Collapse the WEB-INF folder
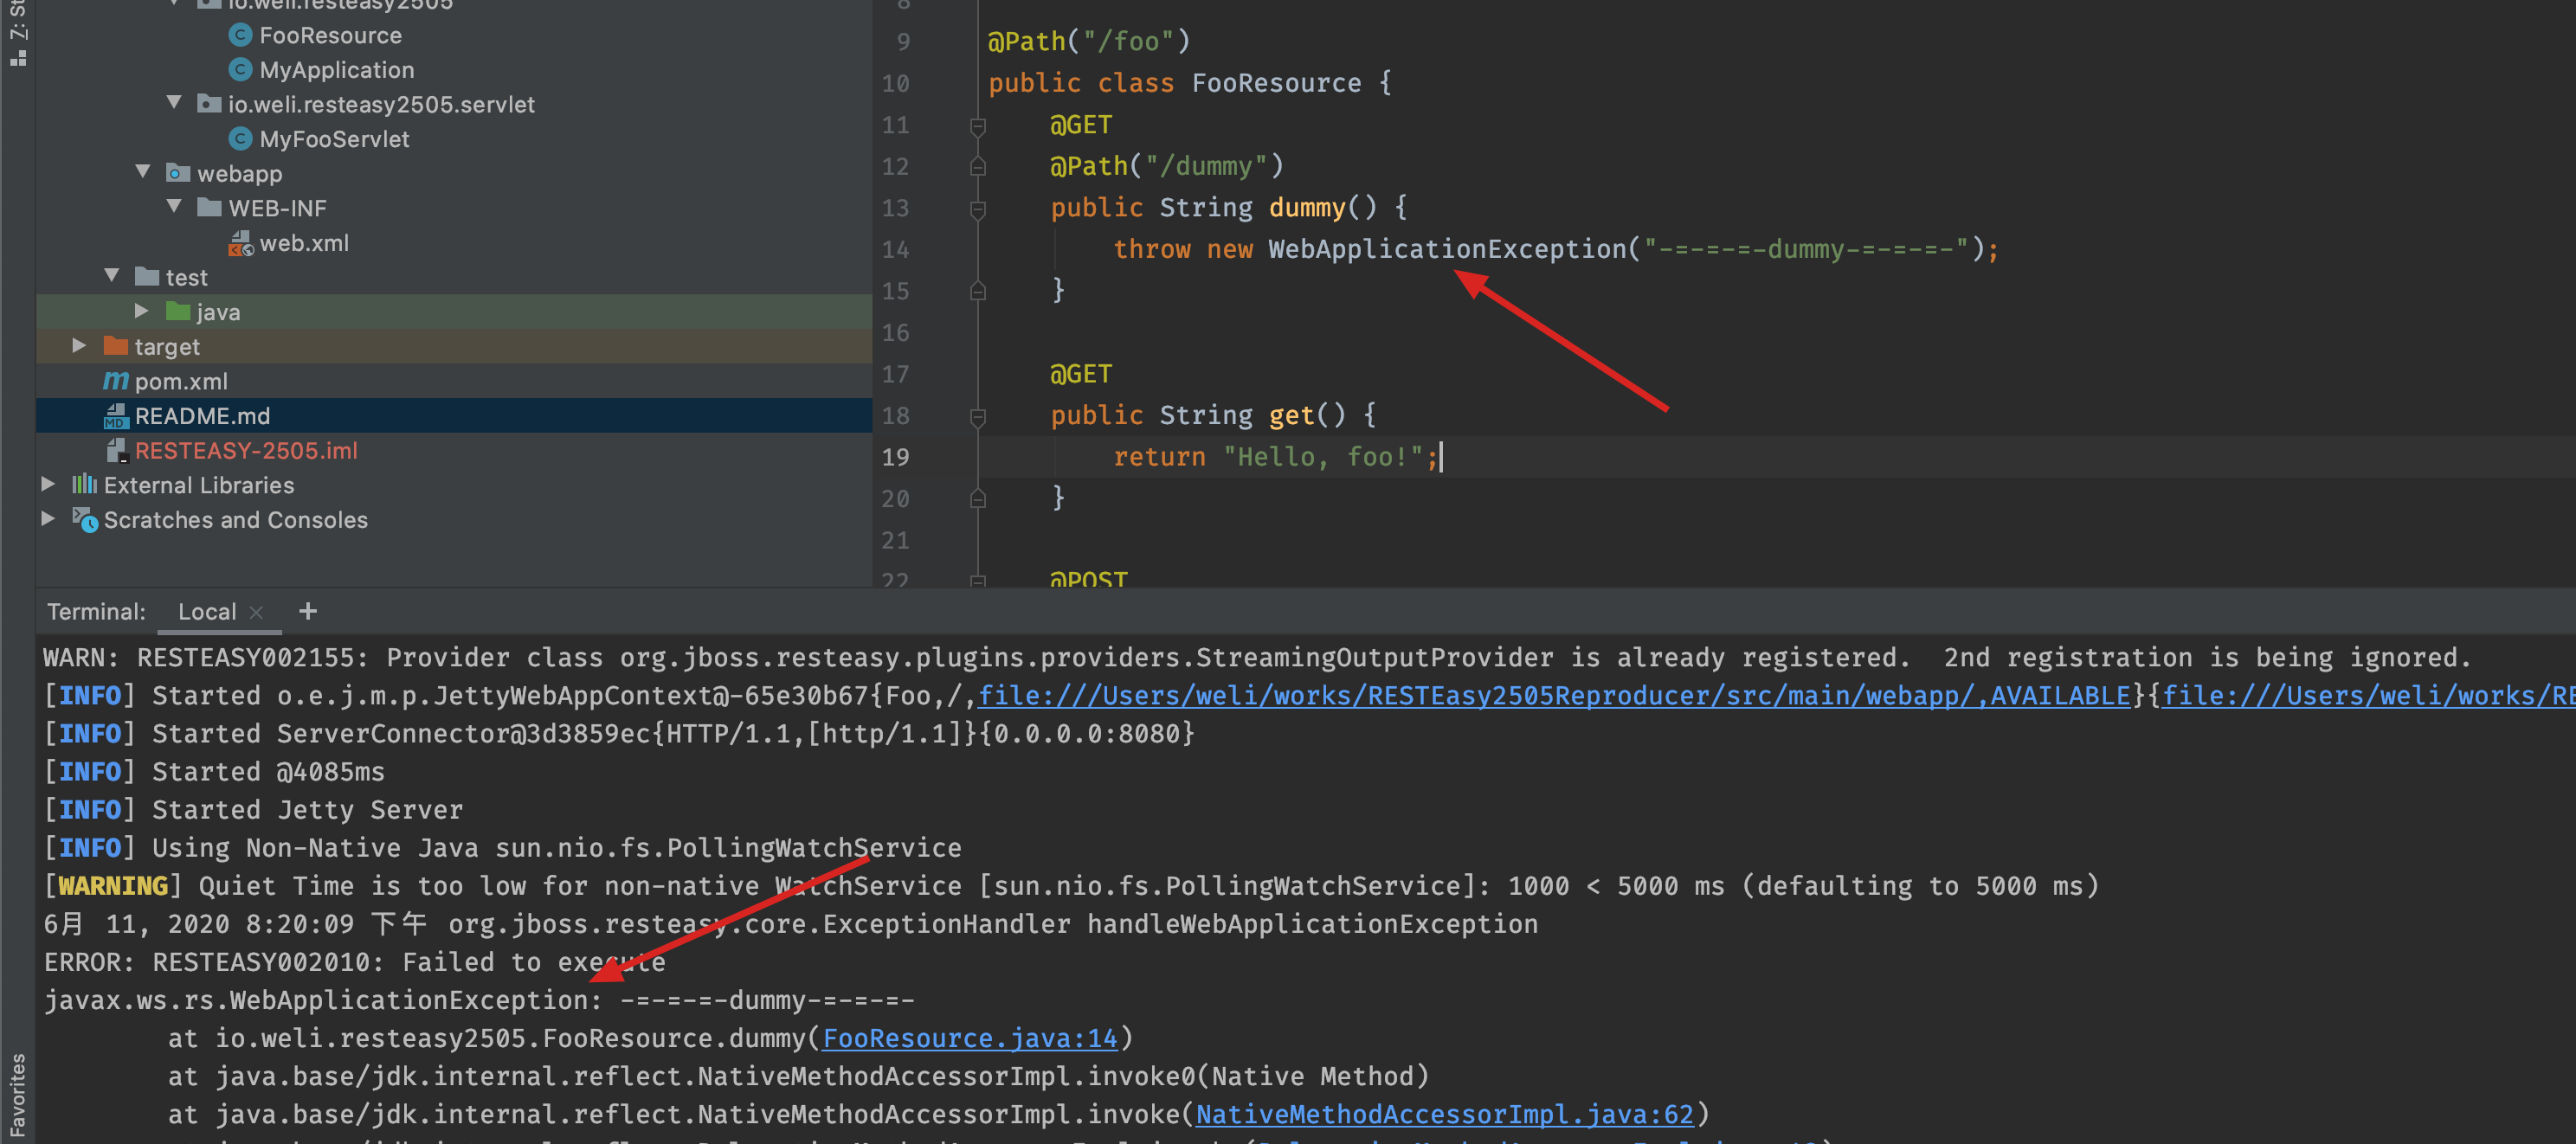The width and height of the screenshot is (2576, 1144). 174,207
